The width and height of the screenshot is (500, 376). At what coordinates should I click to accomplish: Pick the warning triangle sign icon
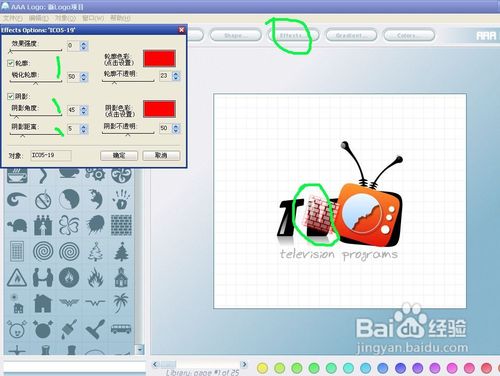(x=17, y=277)
